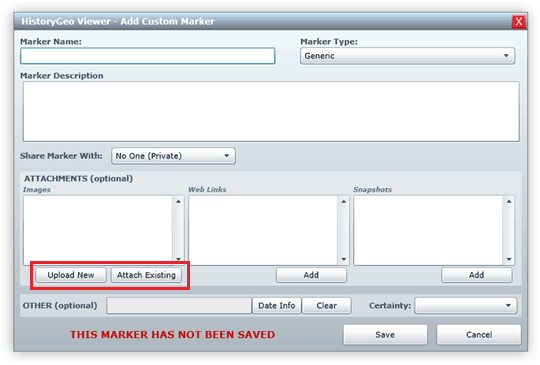Click Add under the Web Links list

[311, 275]
